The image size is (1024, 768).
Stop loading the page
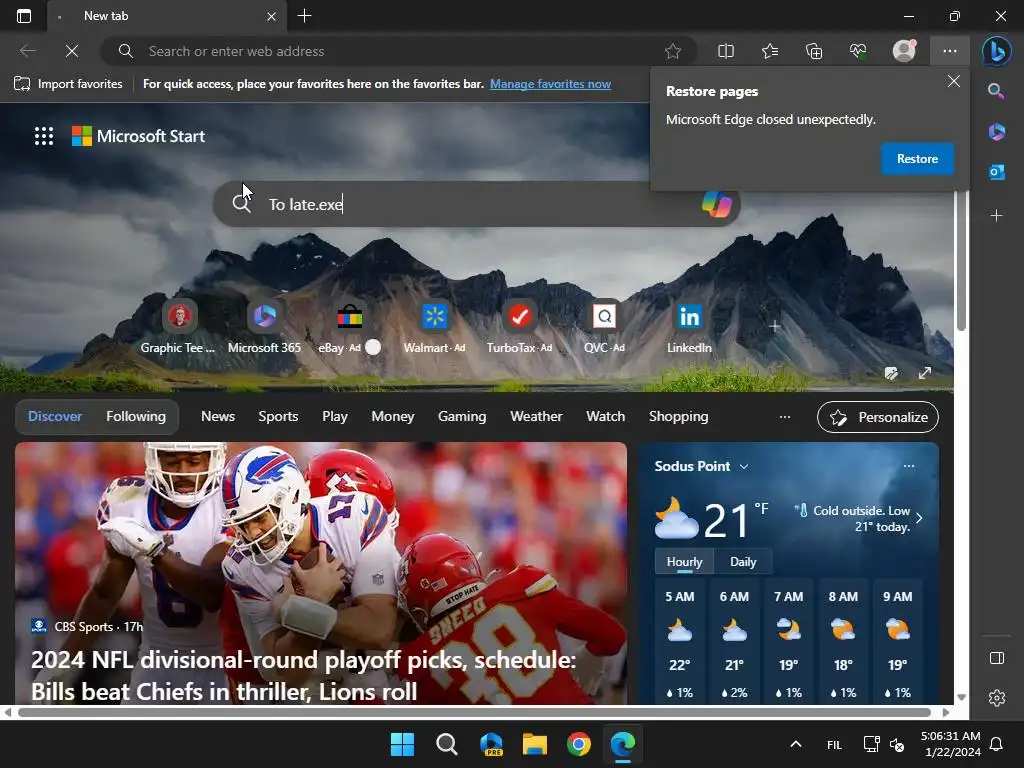click(72, 51)
